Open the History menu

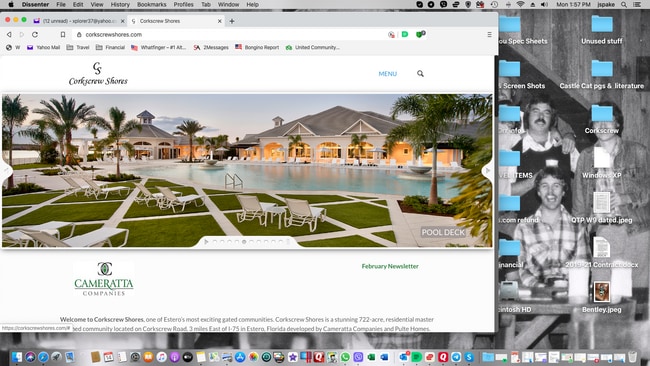point(120,5)
